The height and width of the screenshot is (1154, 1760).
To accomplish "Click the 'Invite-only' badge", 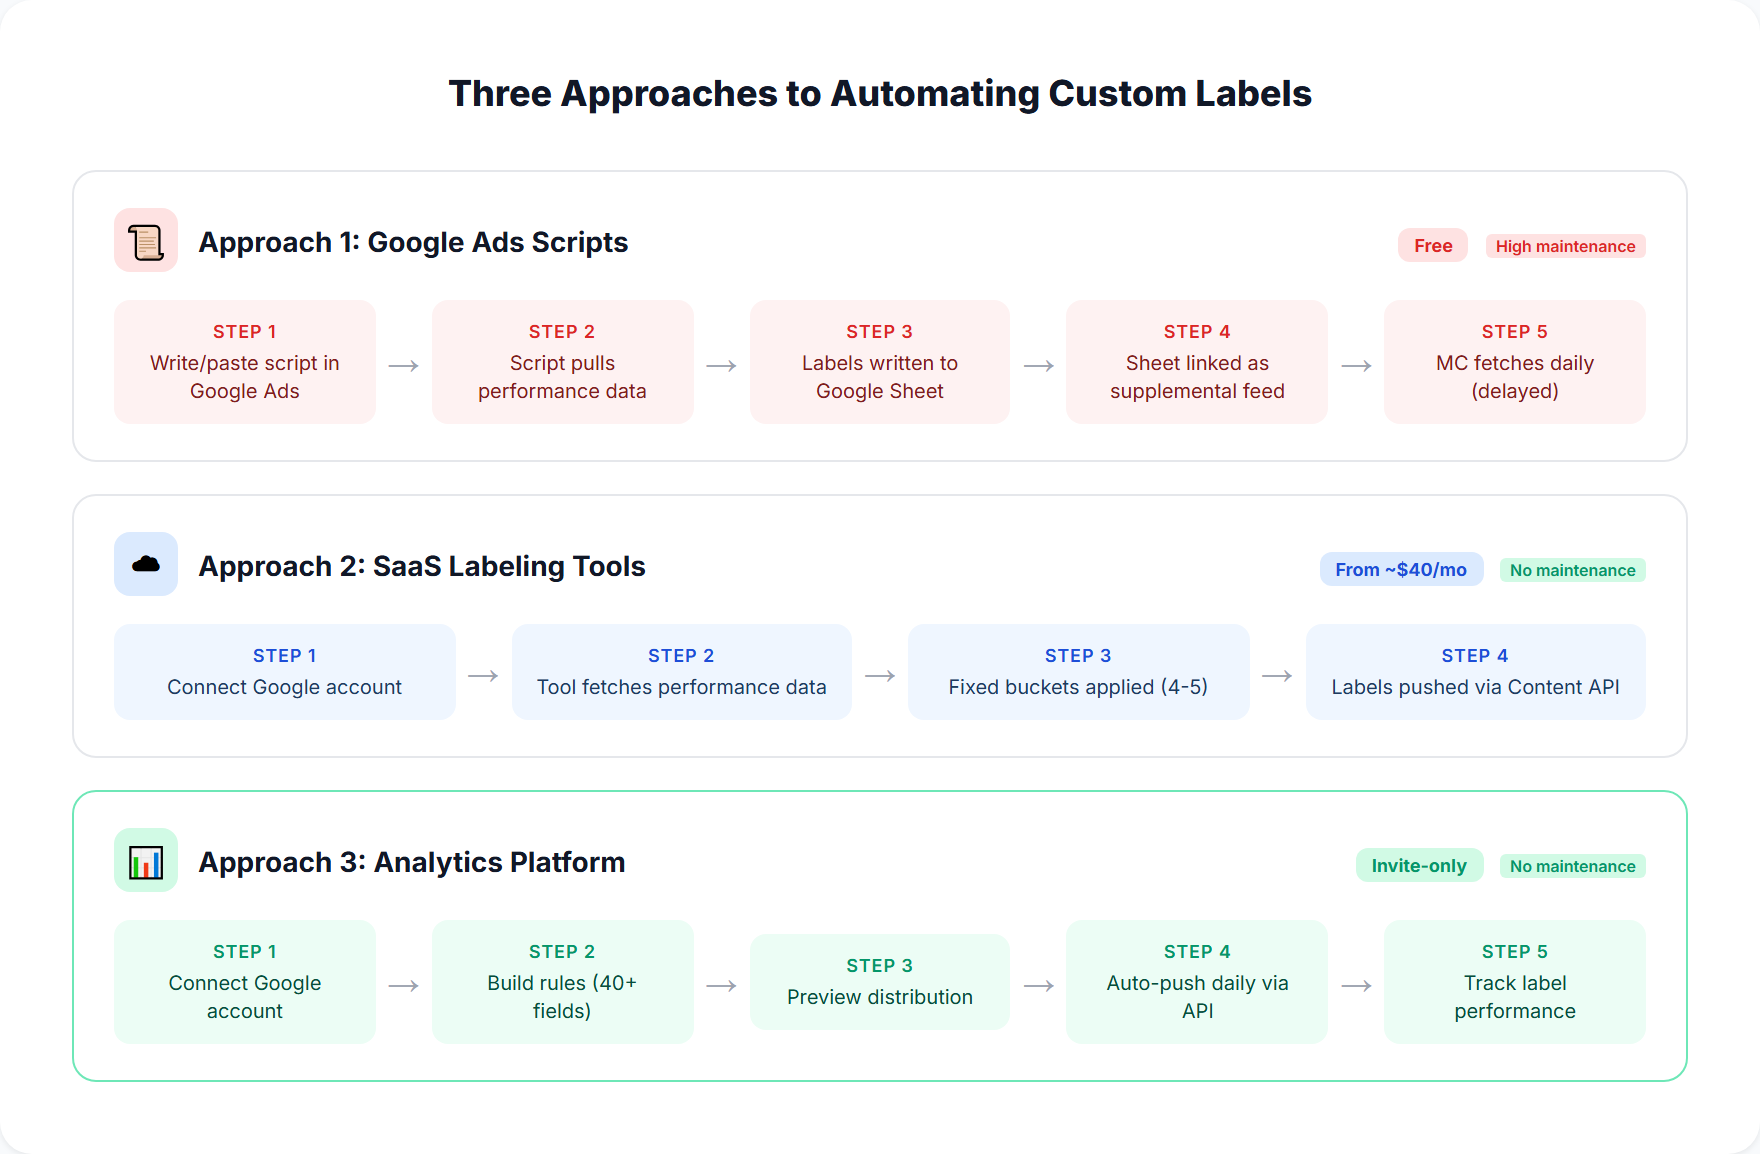I will coord(1419,865).
